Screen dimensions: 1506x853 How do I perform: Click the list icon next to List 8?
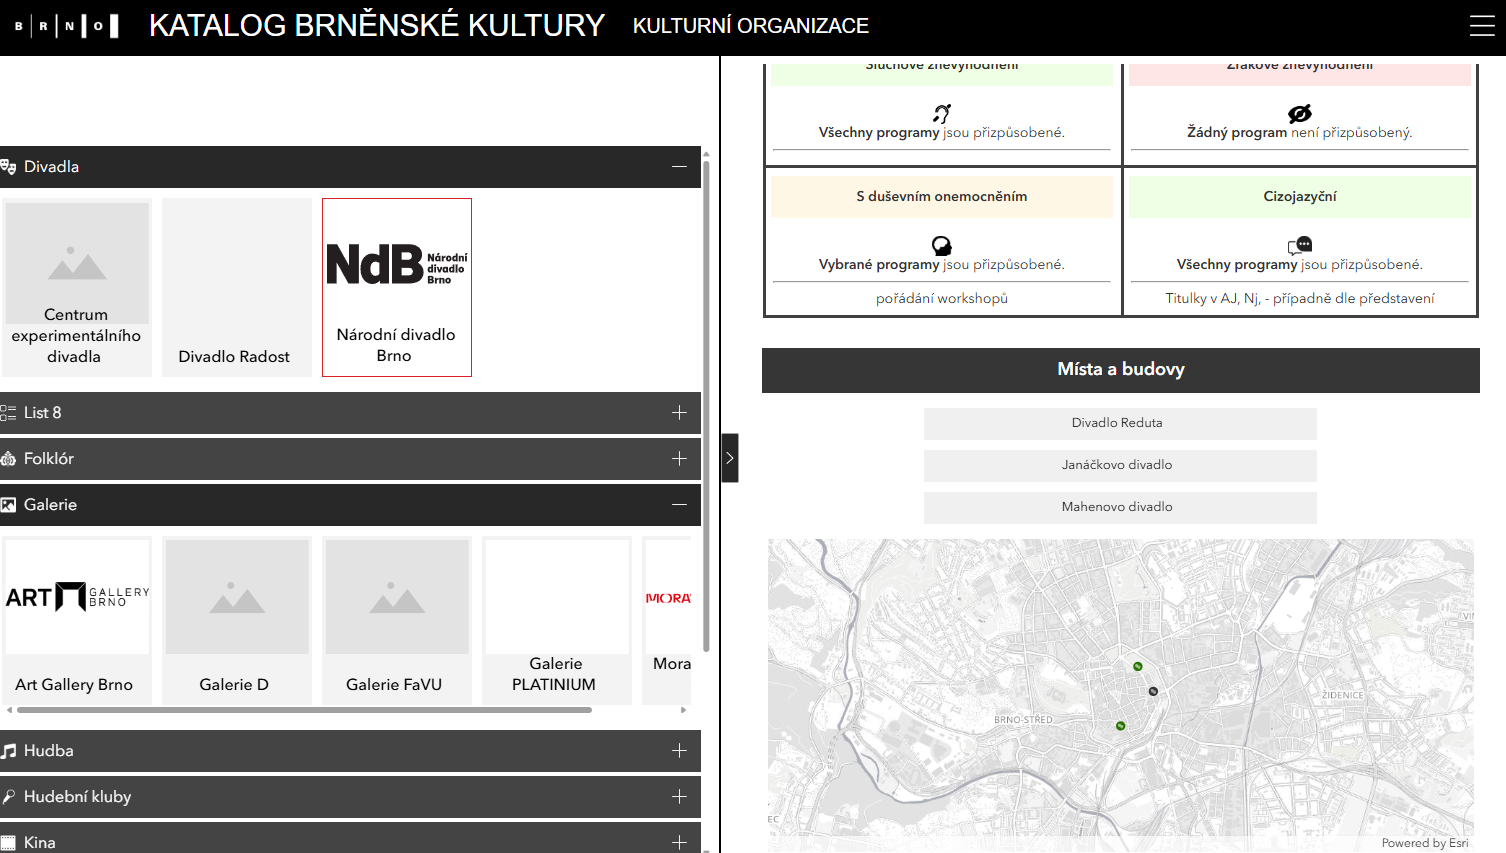(x=11, y=412)
